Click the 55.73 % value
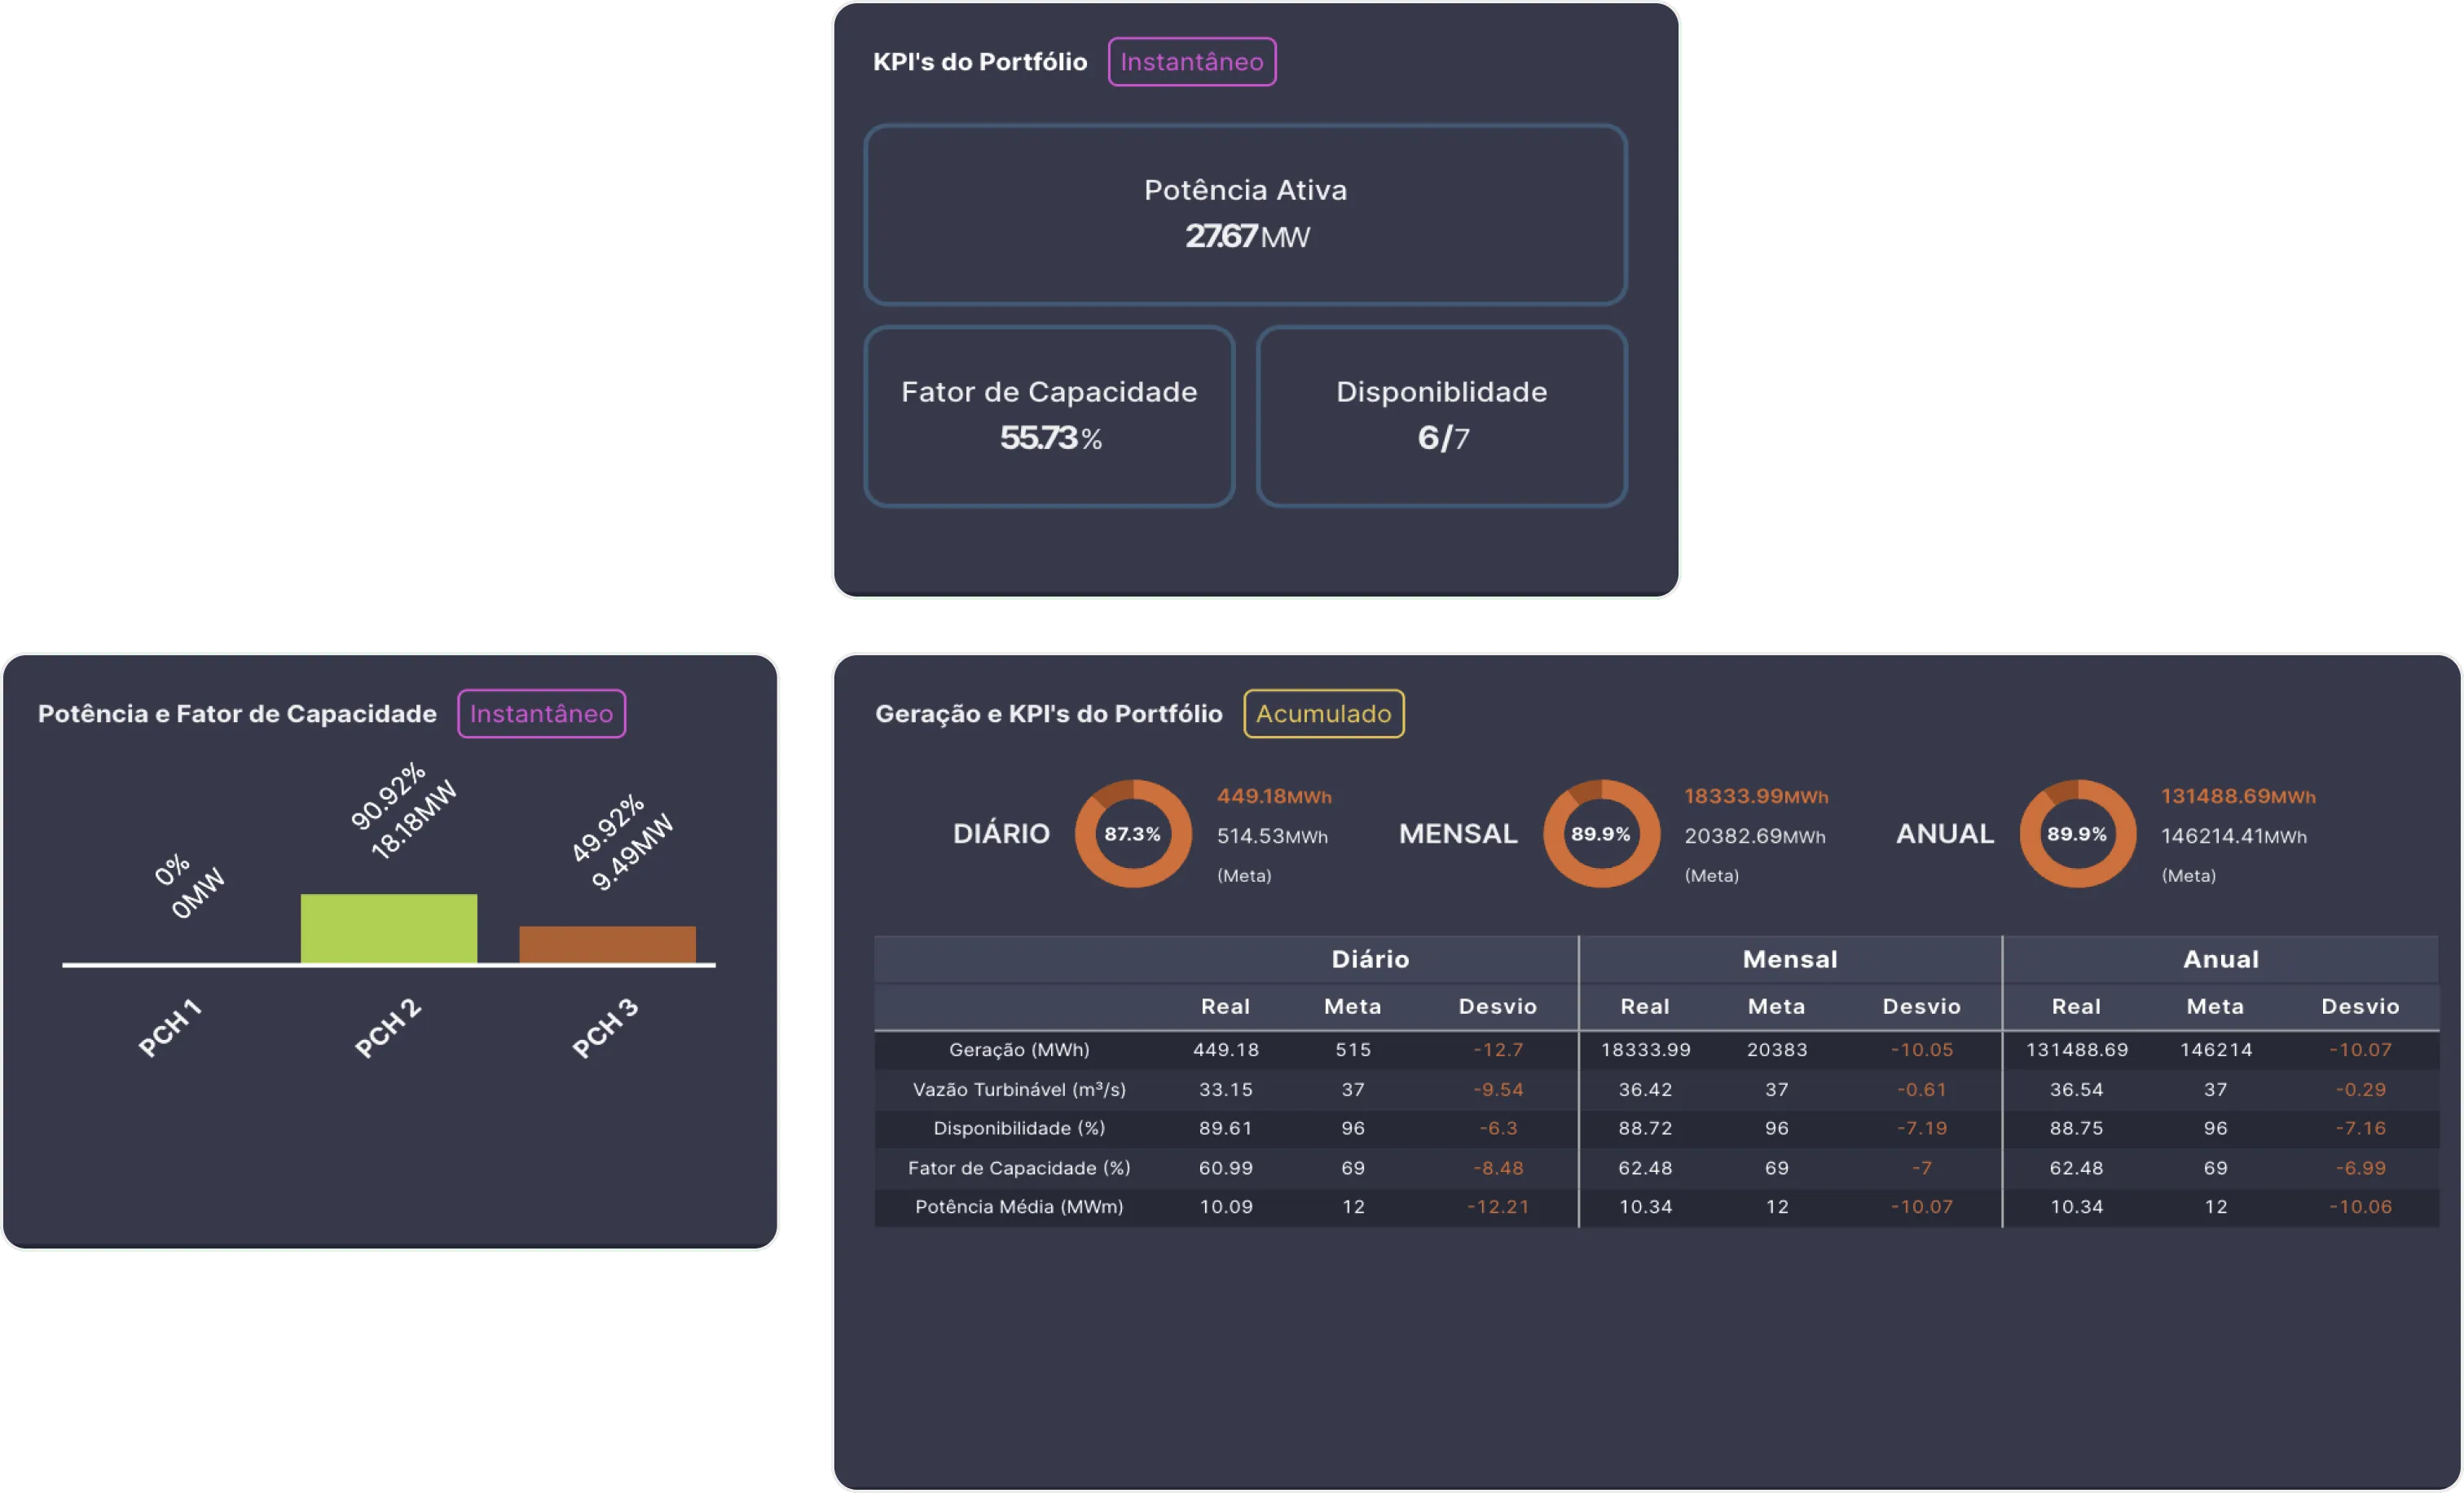2464x1493 pixels. (1051, 438)
